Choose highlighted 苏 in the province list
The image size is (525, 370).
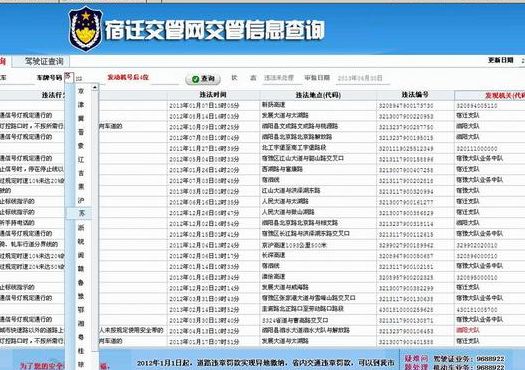81,213
